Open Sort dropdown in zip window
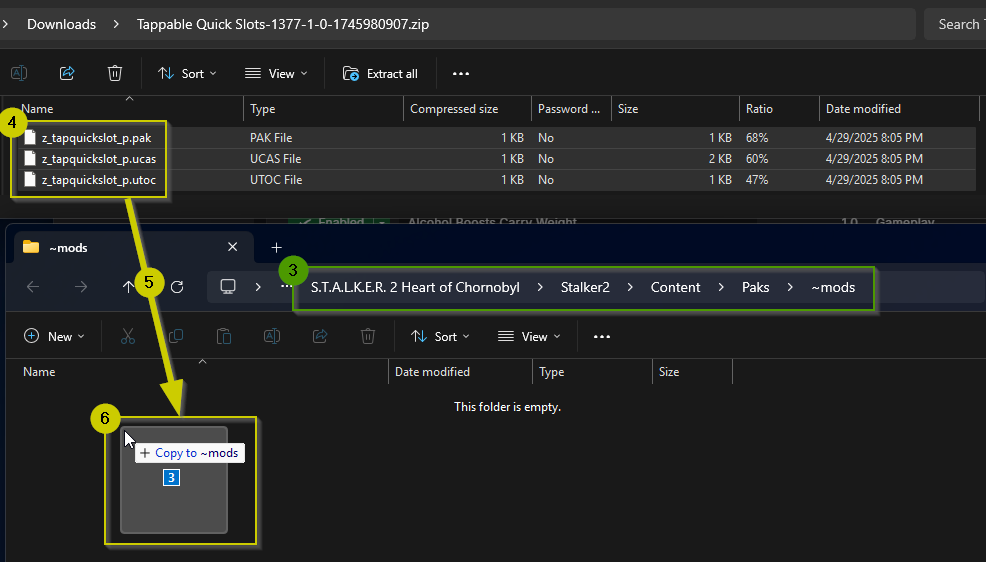Viewport: 986px width, 562px height. point(187,74)
